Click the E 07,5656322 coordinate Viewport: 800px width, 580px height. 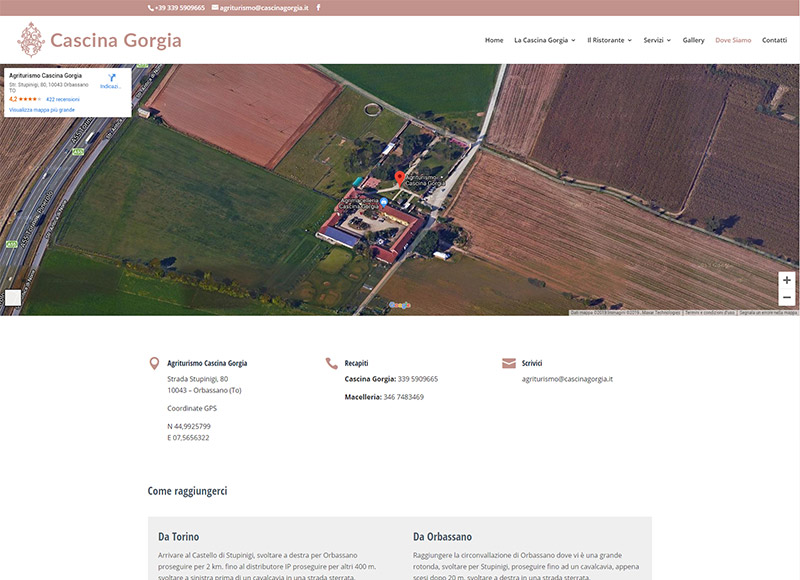coord(188,438)
